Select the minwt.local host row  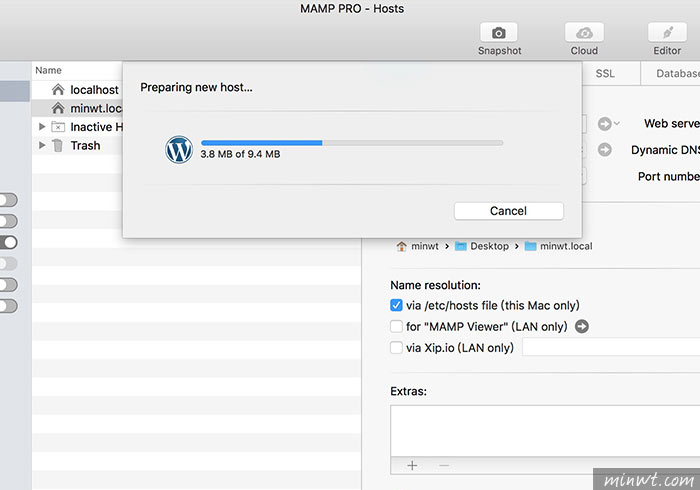click(x=77, y=108)
